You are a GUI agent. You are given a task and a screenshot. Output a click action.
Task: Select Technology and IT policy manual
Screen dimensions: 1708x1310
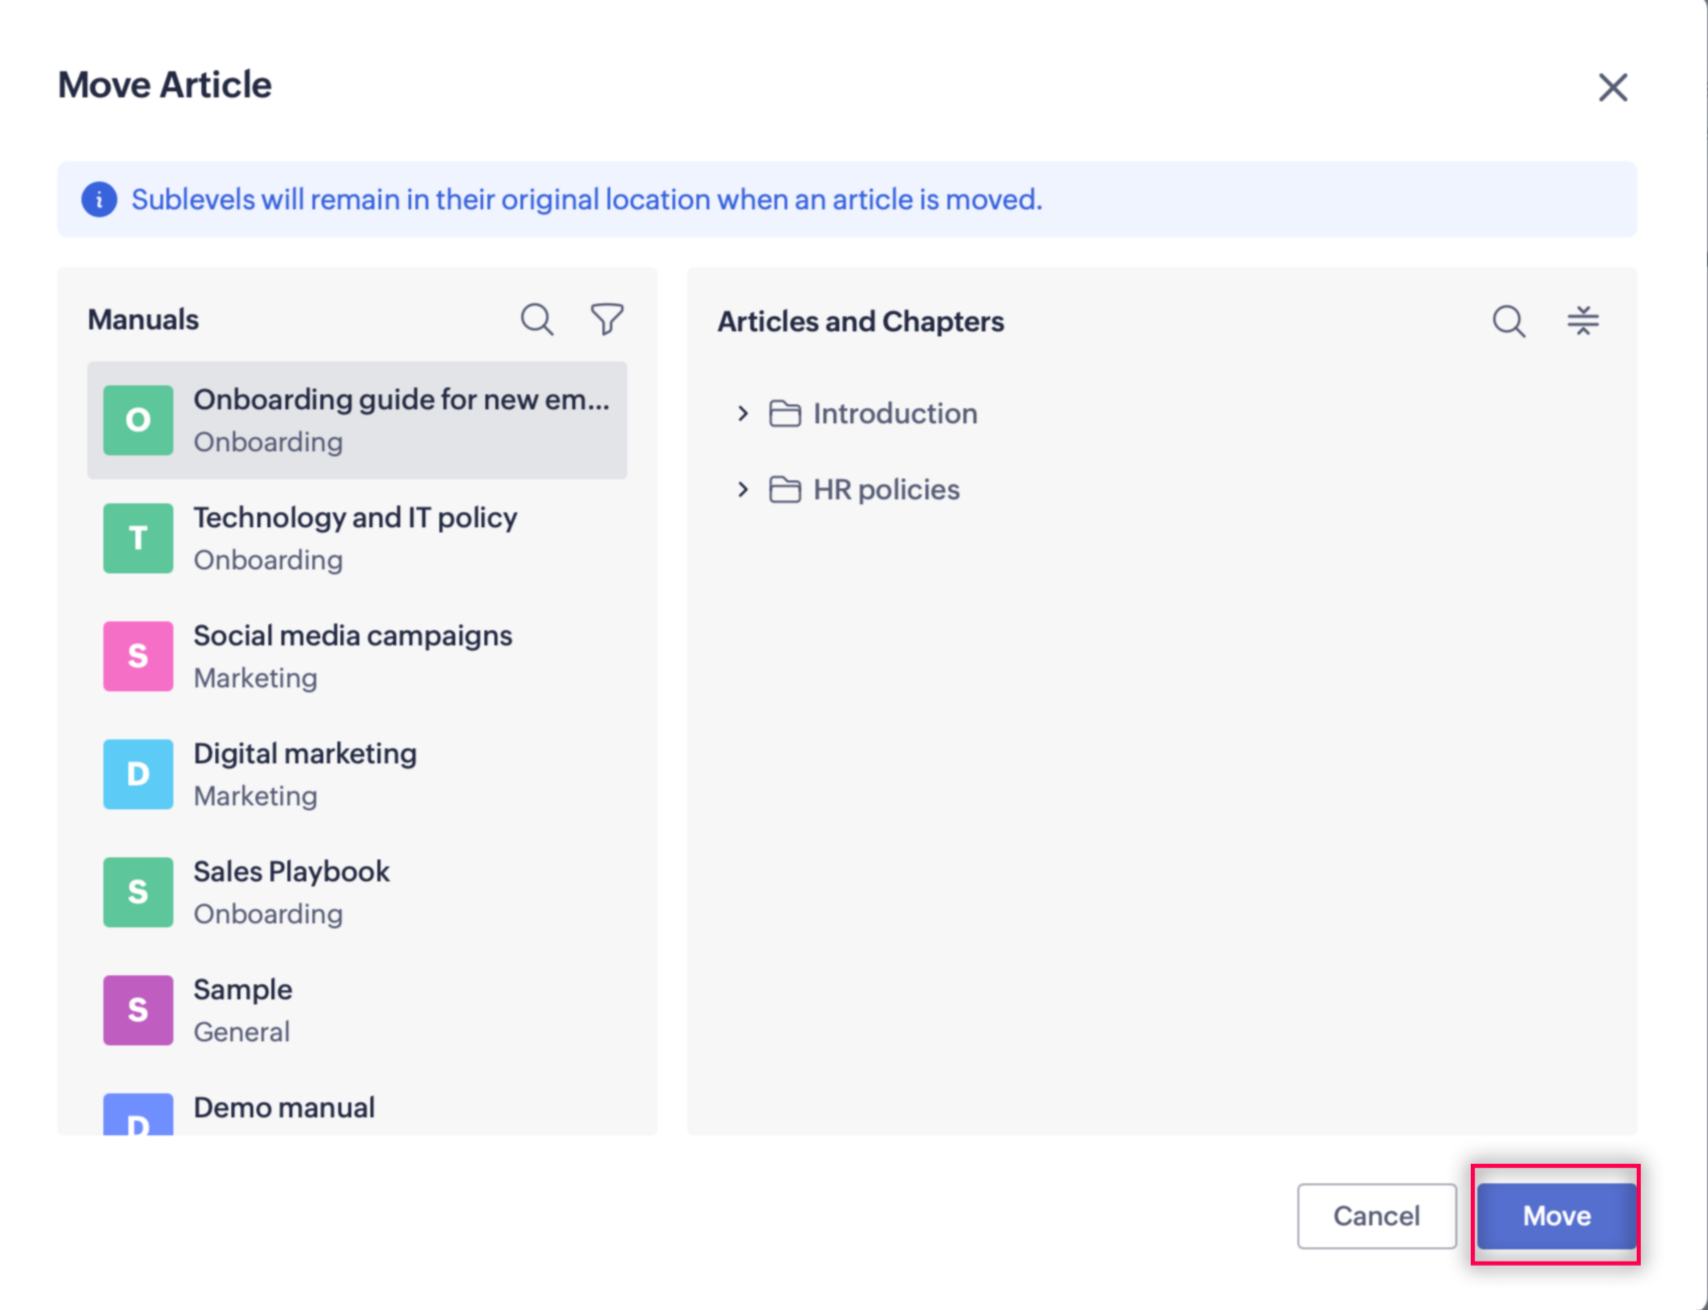coord(355,538)
